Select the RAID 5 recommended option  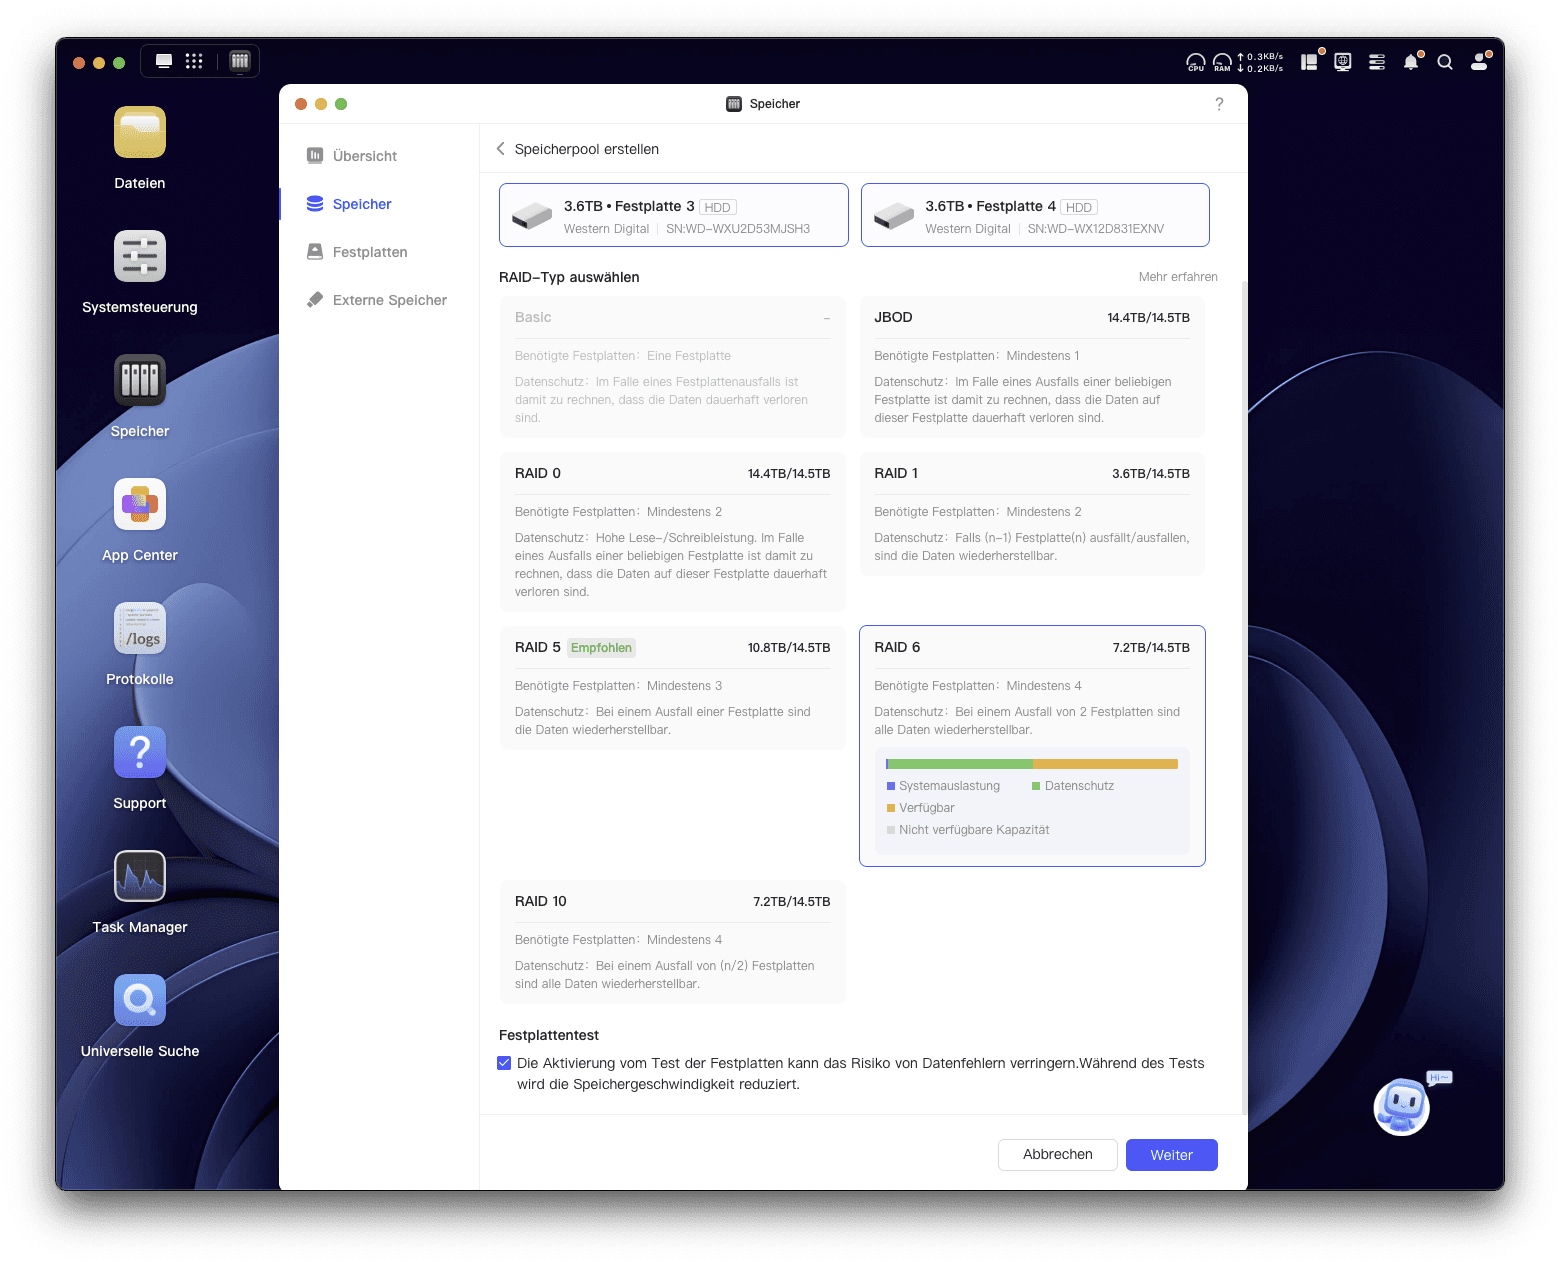coord(672,687)
